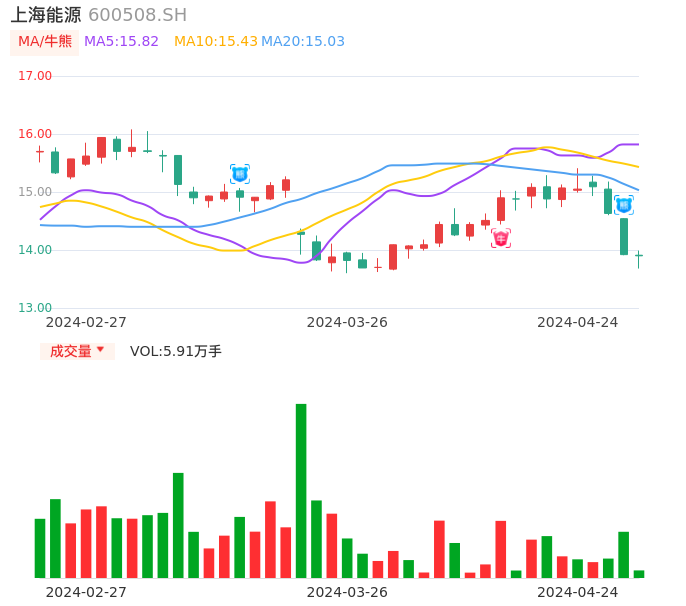The width and height of the screenshot is (686, 606).
Task: Click the stock code 600508.SH
Action: click(x=137, y=15)
